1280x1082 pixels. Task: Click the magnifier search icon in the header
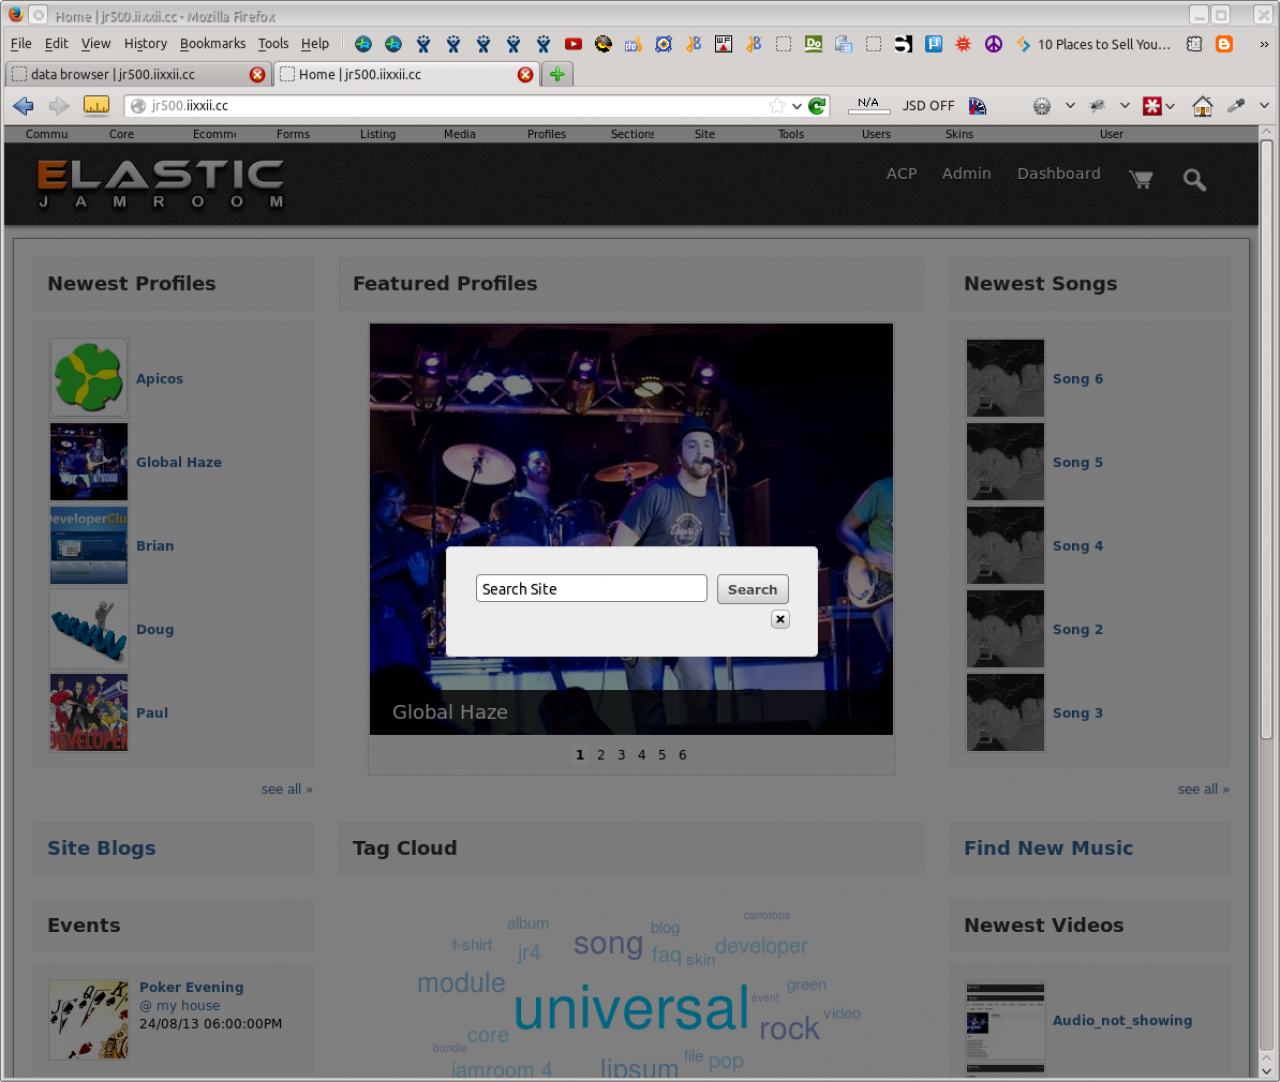pyautogui.click(x=1194, y=180)
